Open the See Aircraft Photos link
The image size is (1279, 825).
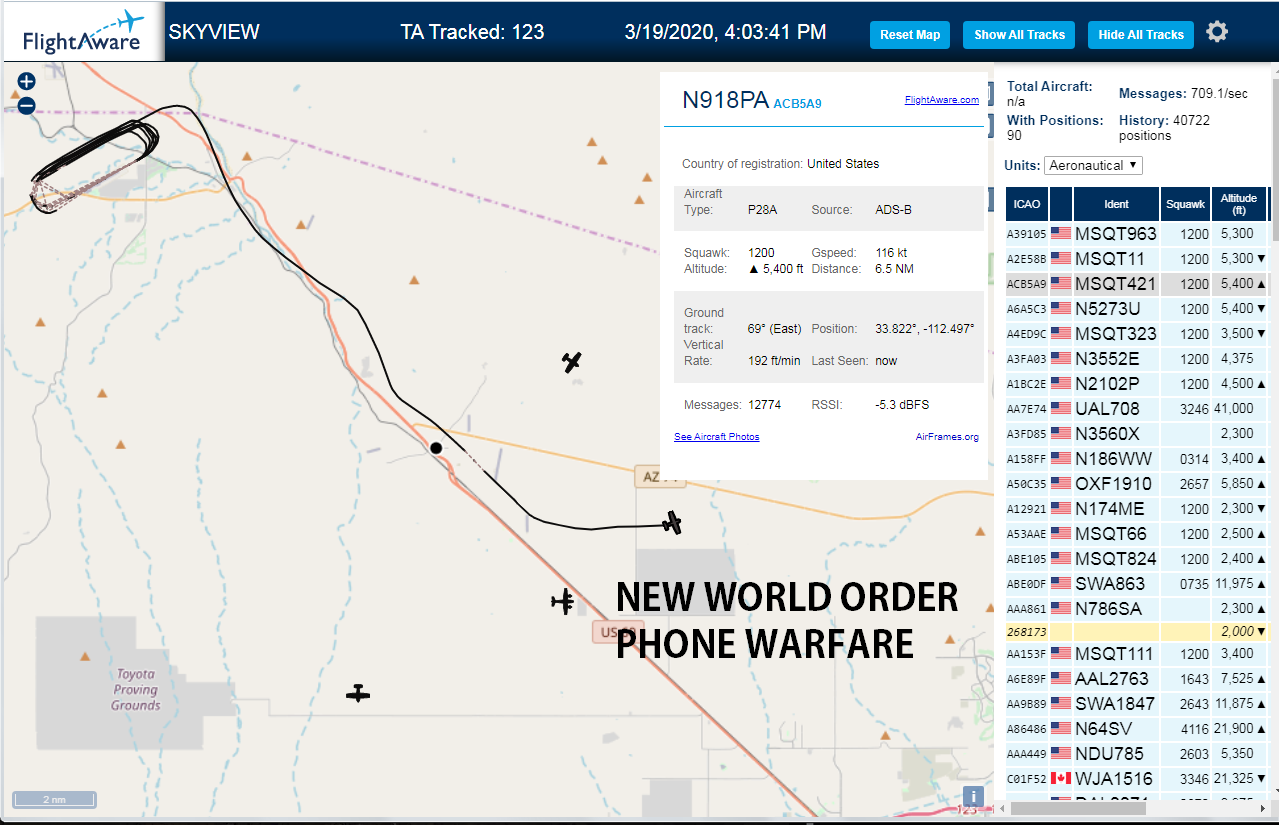tap(717, 436)
